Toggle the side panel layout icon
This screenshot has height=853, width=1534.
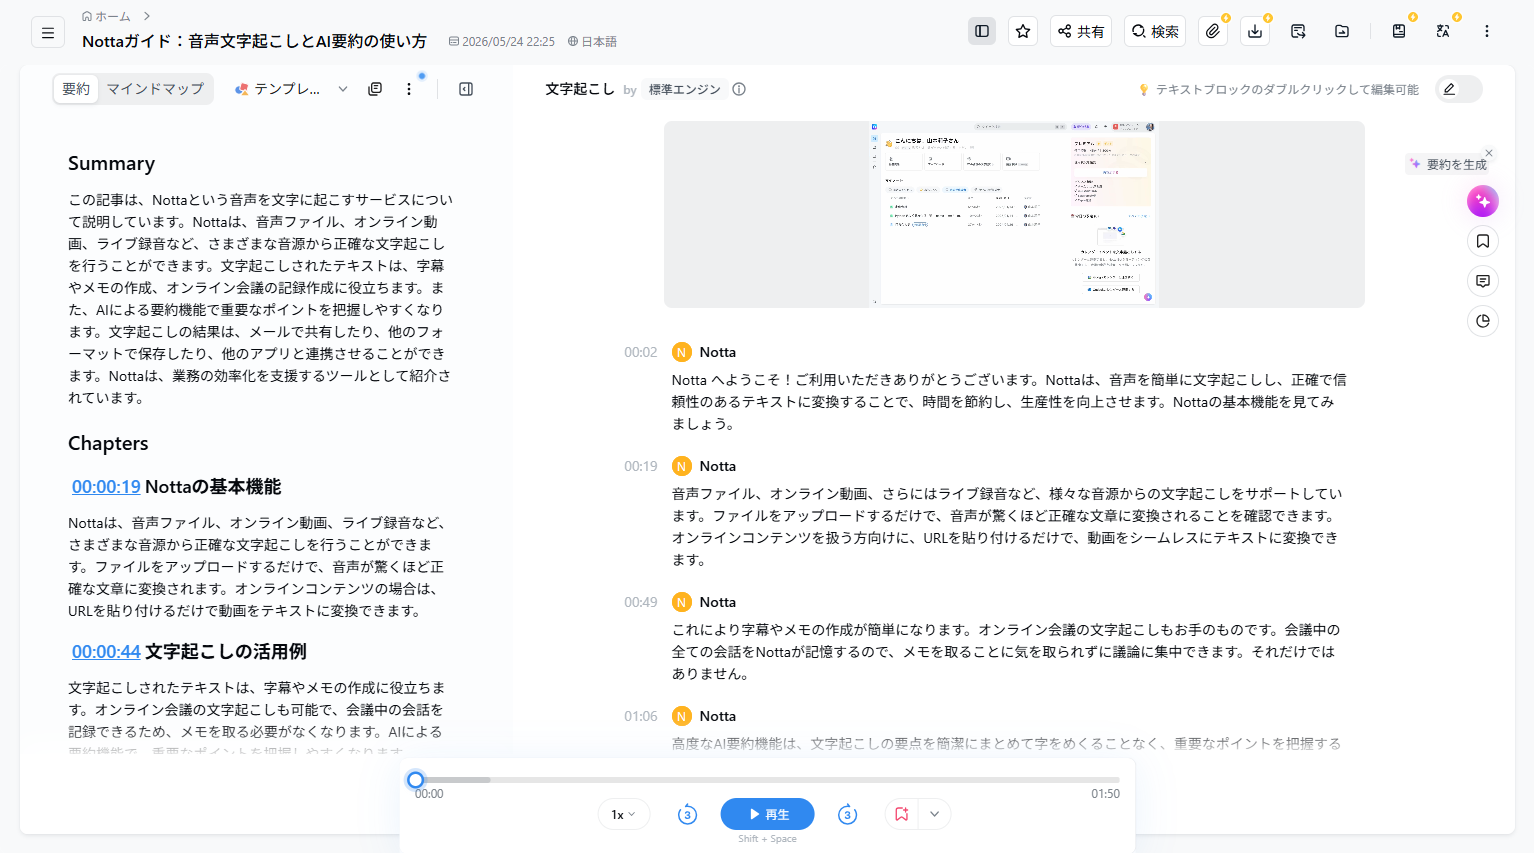[x=982, y=31]
